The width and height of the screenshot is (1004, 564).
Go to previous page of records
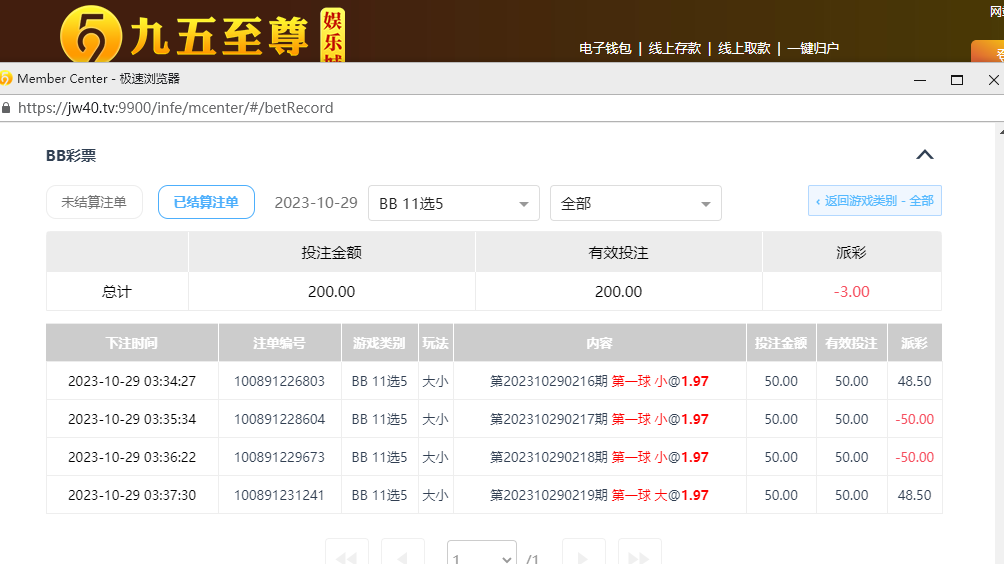pos(403,555)
